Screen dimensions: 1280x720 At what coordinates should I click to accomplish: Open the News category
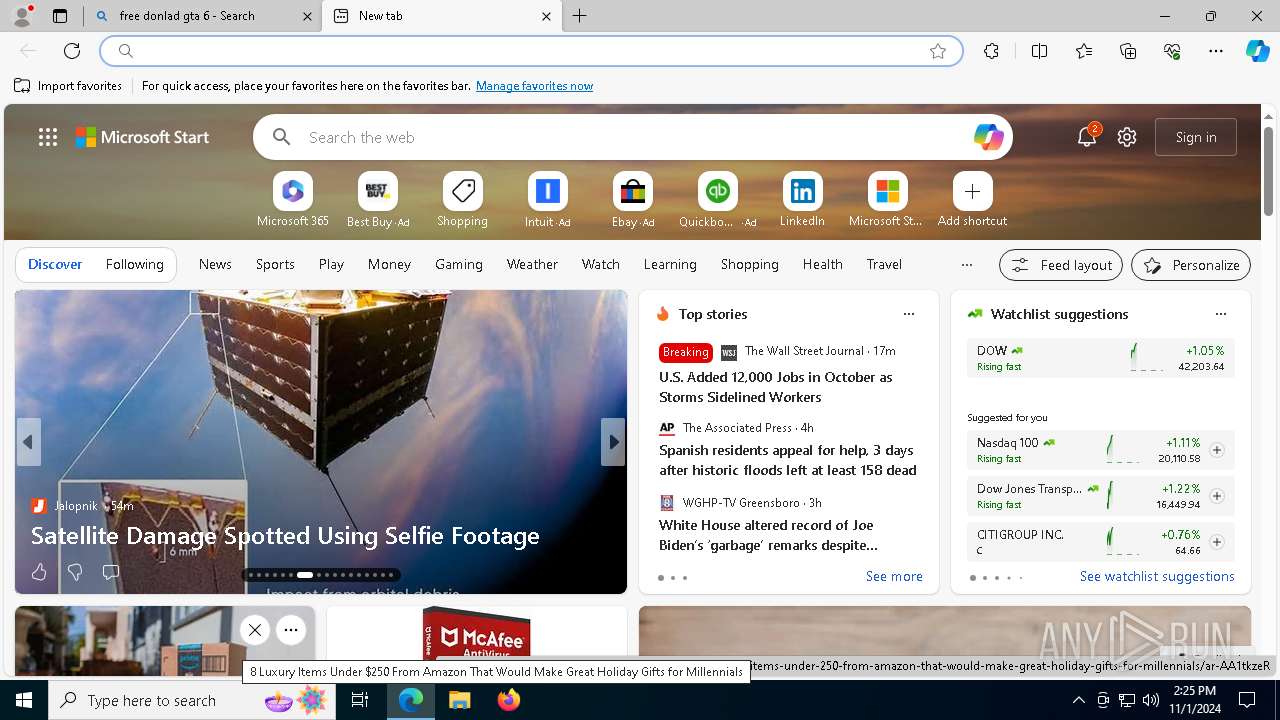[215, 264]
